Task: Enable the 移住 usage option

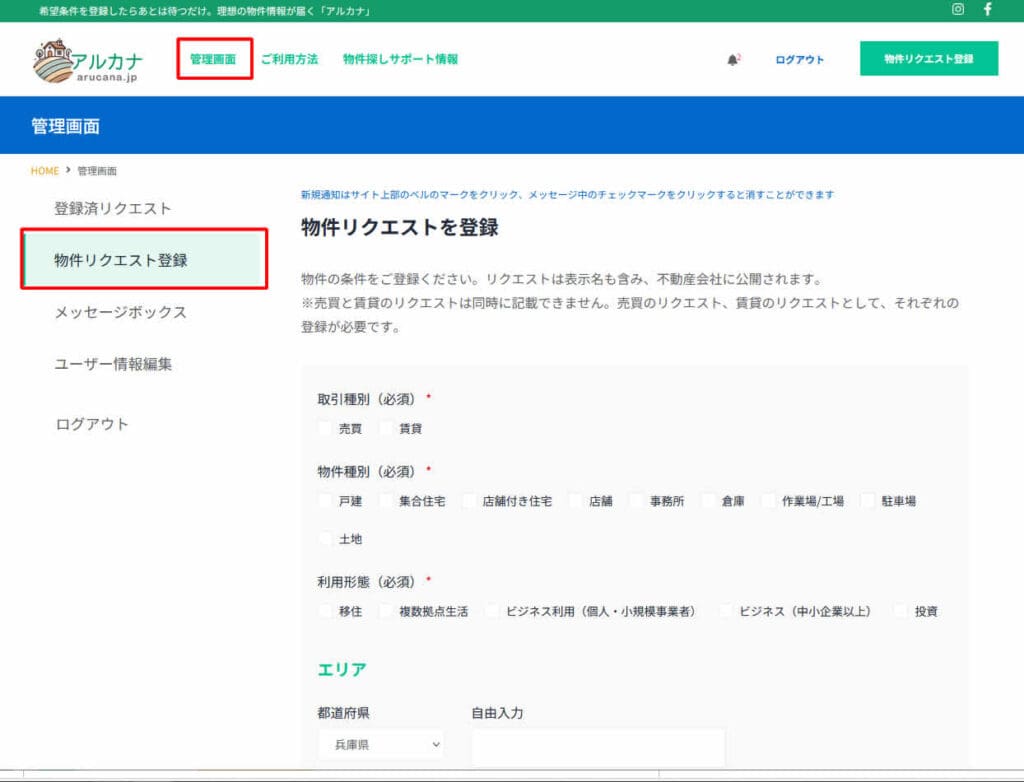Action: point(323,611)
